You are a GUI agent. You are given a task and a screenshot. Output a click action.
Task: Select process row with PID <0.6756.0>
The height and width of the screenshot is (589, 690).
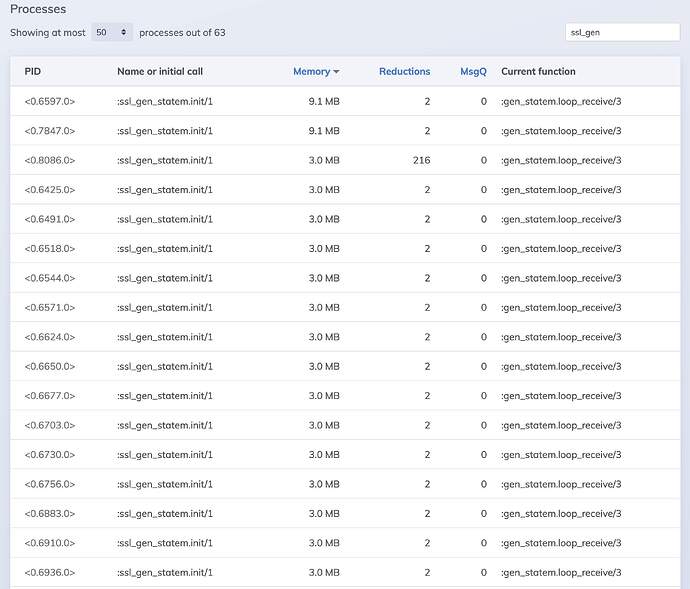tap(345, 484)
